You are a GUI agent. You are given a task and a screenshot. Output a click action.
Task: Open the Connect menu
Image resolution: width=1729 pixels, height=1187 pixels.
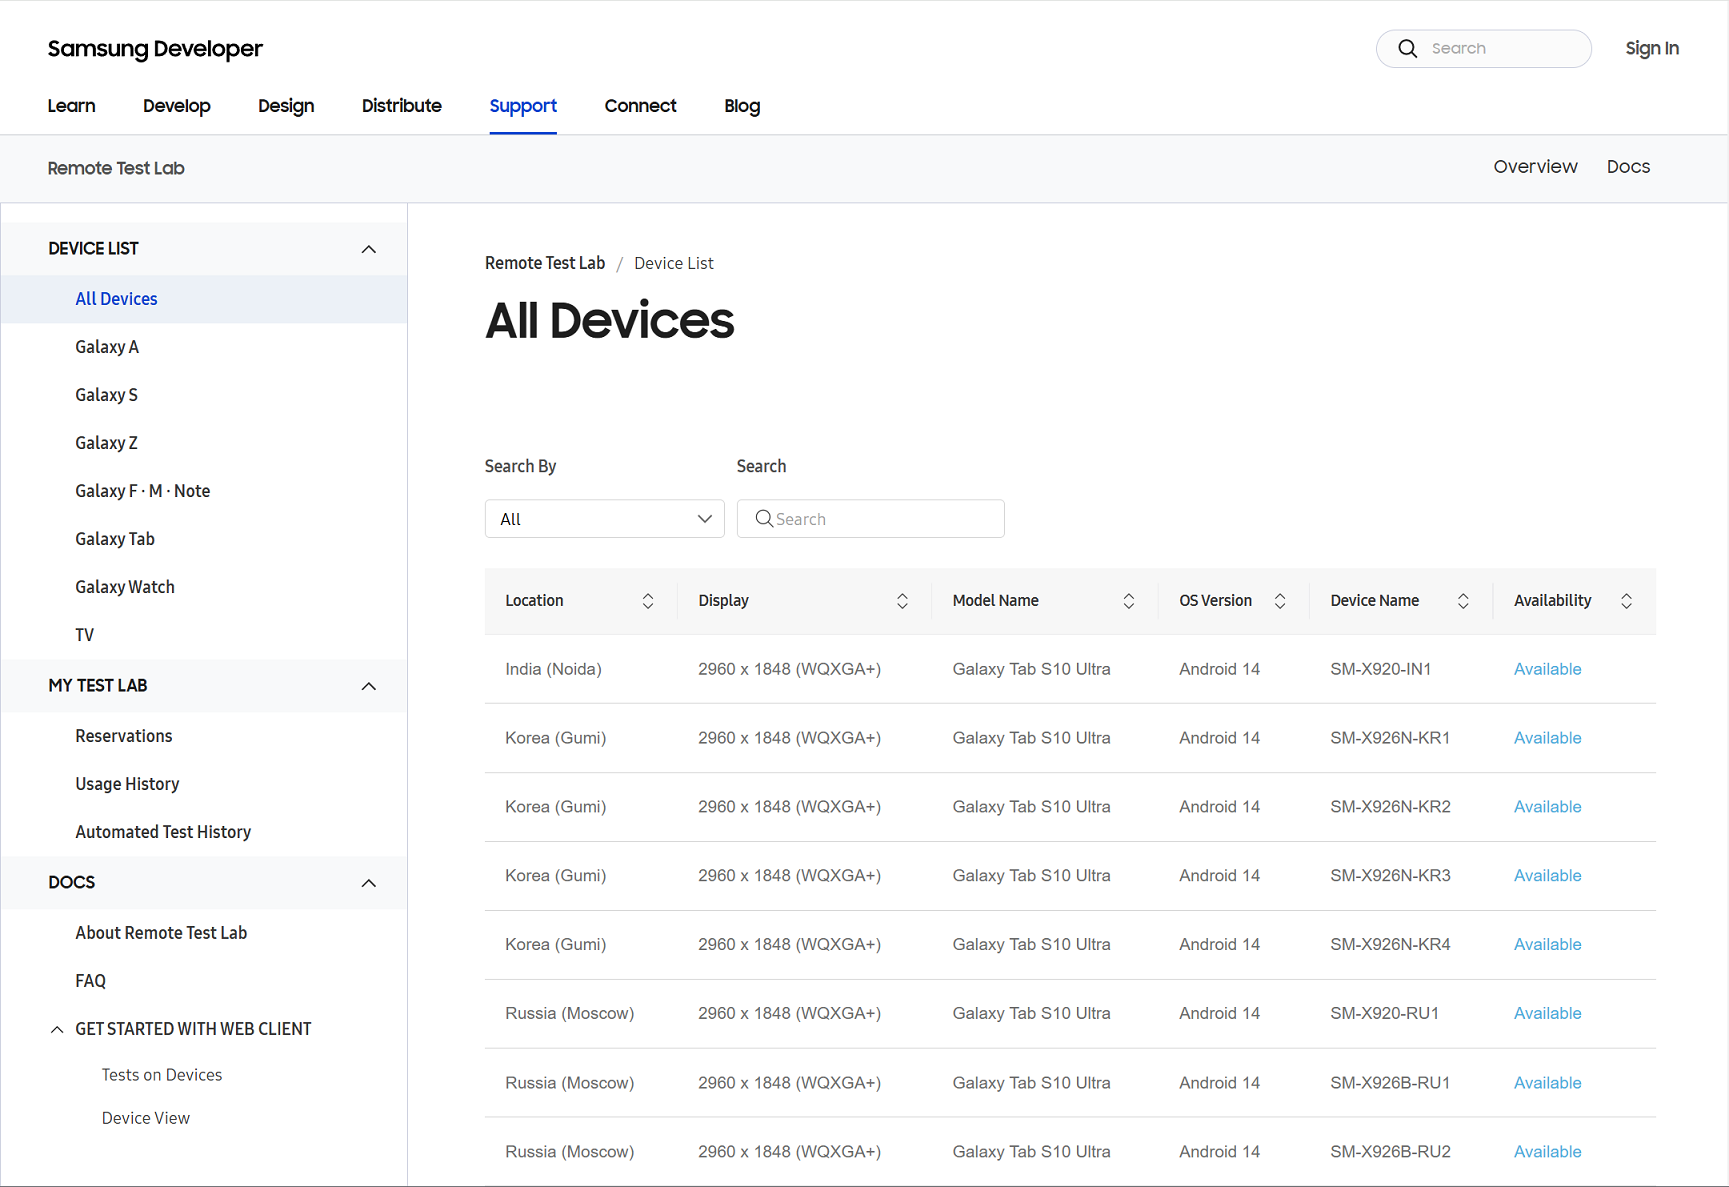click(641, 106)
